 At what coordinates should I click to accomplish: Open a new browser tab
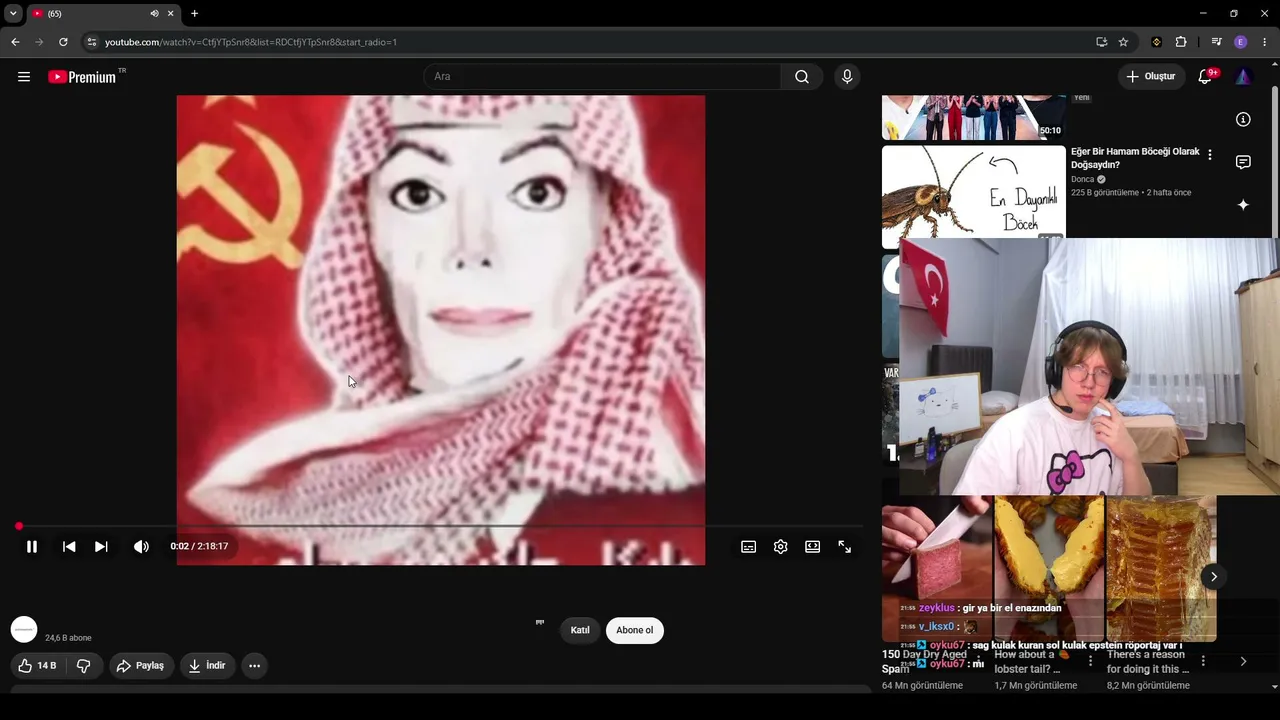click(x=195, y=14)
